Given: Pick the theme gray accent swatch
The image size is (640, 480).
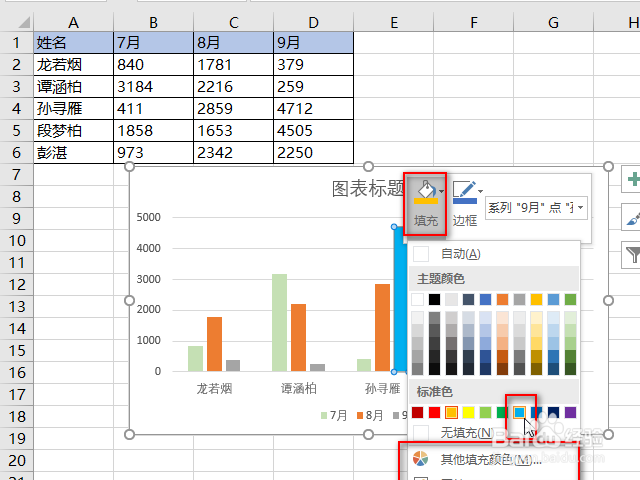Looking at the screenshot, I should click(x=519, y=300).
